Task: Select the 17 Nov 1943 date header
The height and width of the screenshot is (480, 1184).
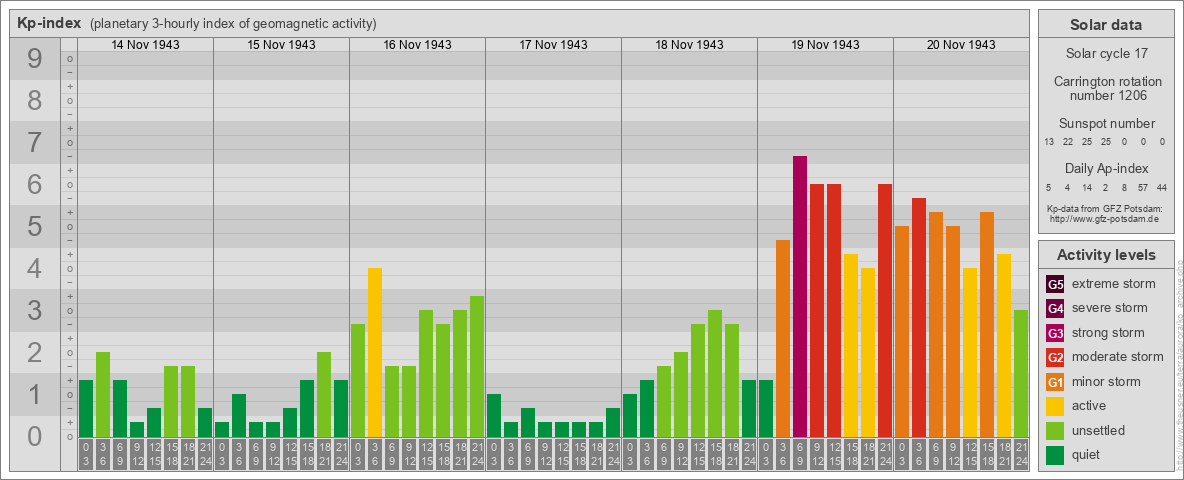Action: [x=553, y=45]
